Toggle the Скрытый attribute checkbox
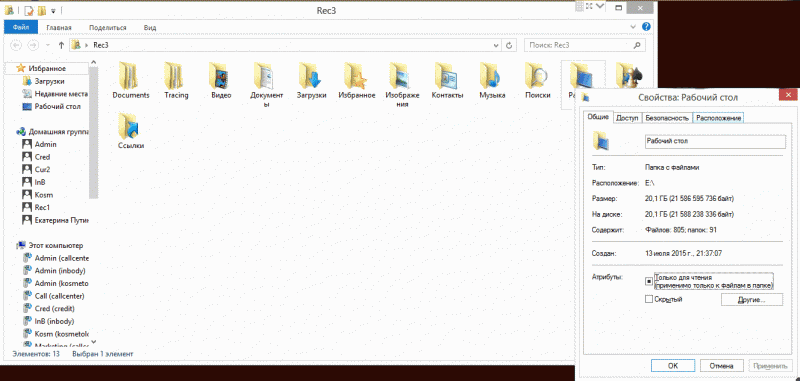The image size is (800, 381). (x=649, y=299)
